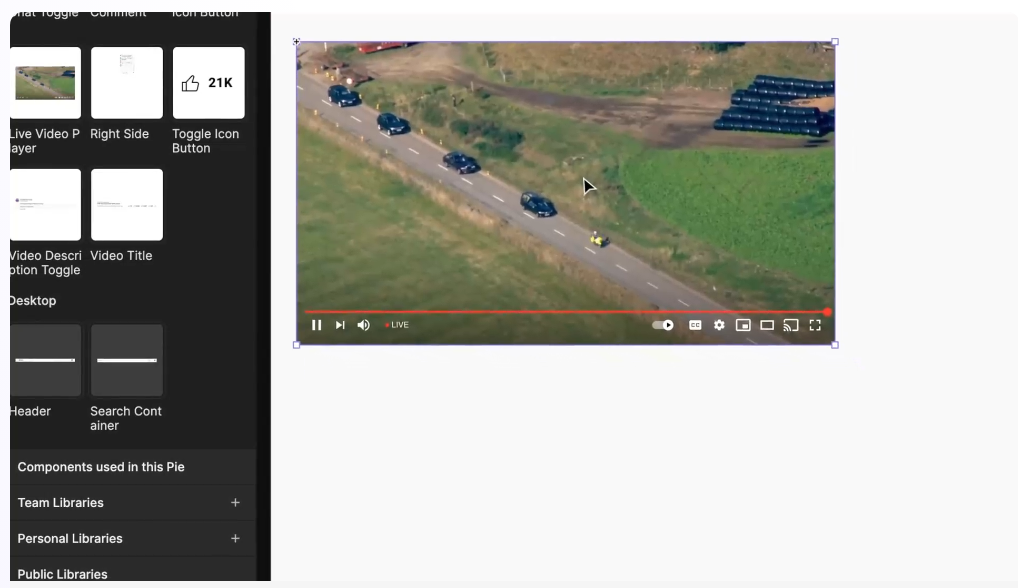The width and height of the screenshot is (1018, 588).
Task: Select the Search Container component thumbnail
Action: 127,360
